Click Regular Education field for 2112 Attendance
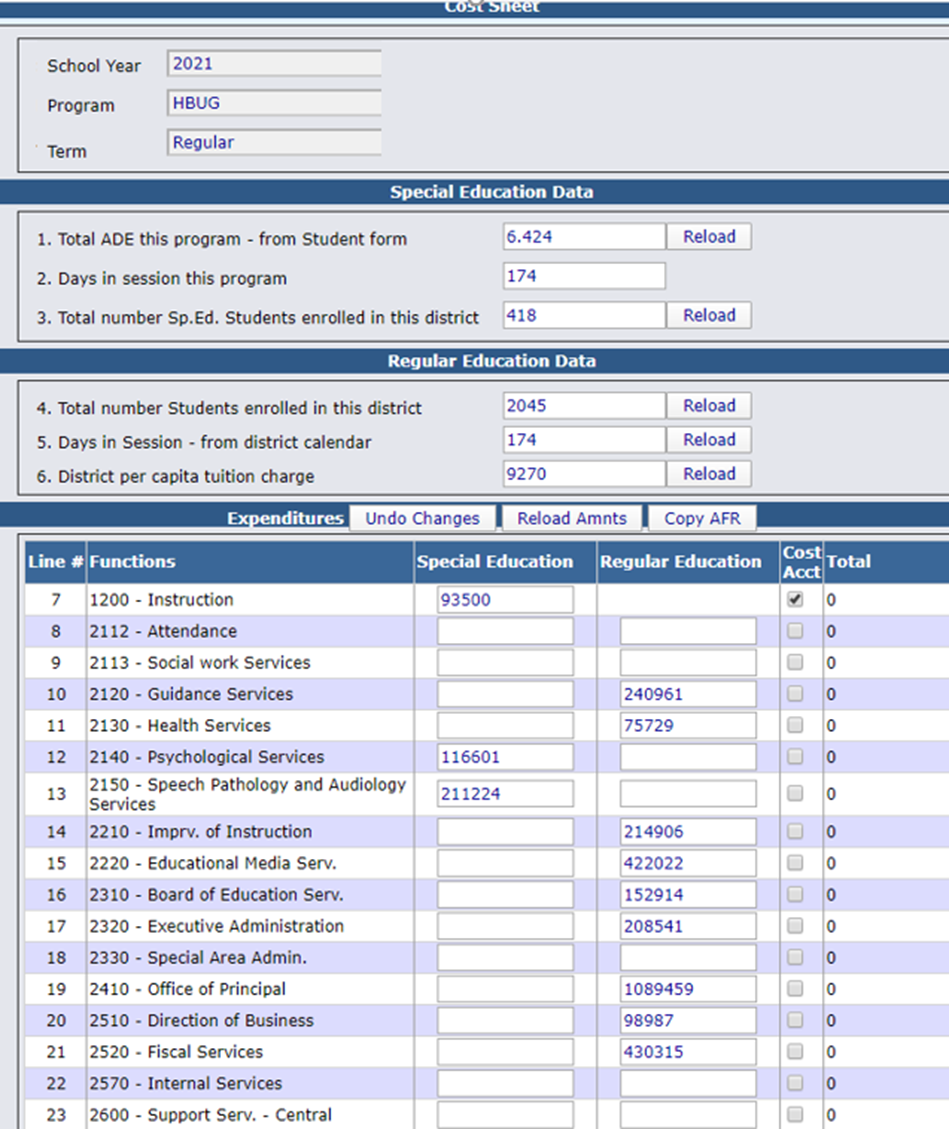The height and width of the screenshot is (1129, 949). [688, 631]
